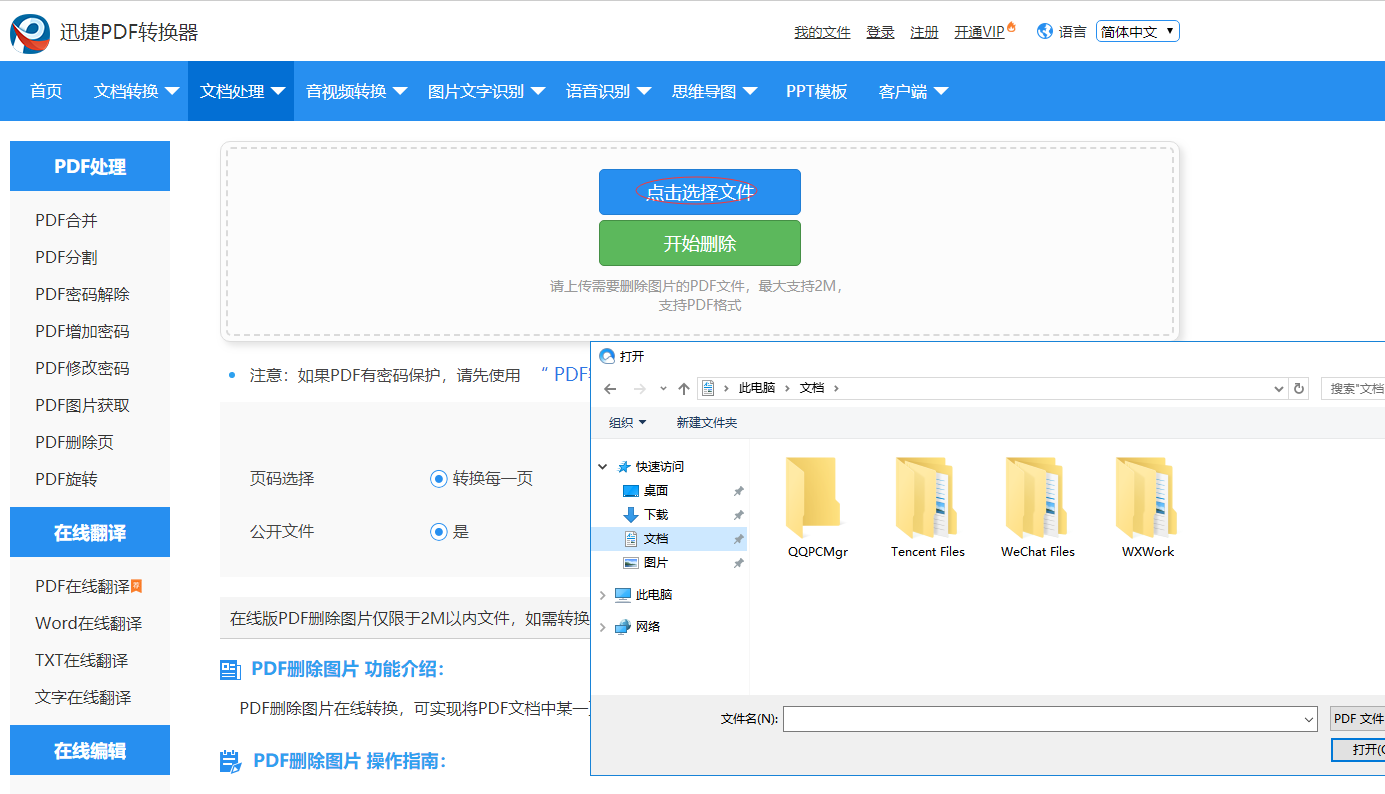The image size is (1385, 794).
Task: Click the orange badge beside PDF在线翻译
Action: click(136, 586)
